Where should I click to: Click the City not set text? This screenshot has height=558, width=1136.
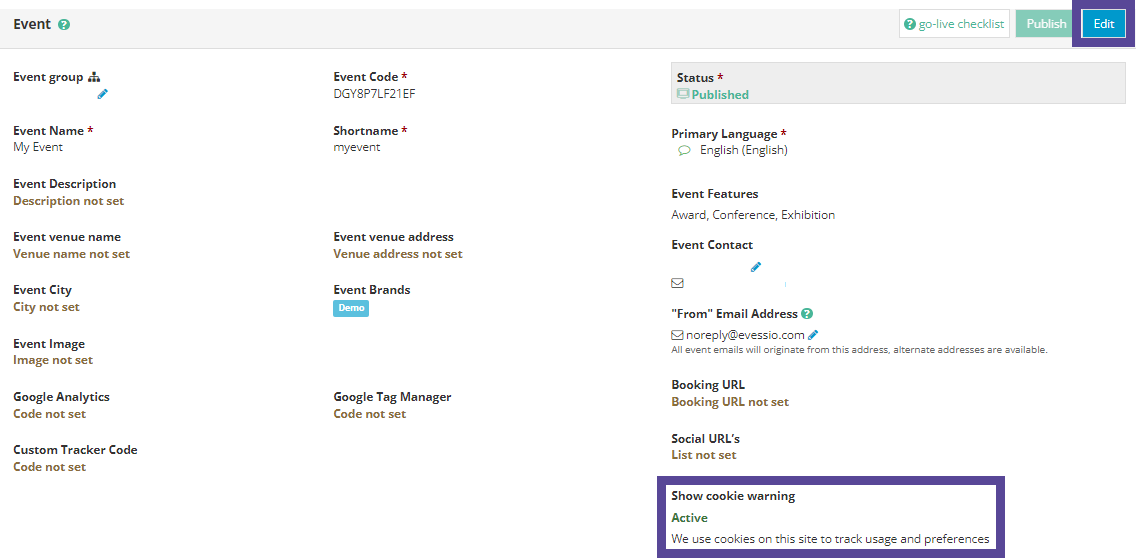point(46,307)
